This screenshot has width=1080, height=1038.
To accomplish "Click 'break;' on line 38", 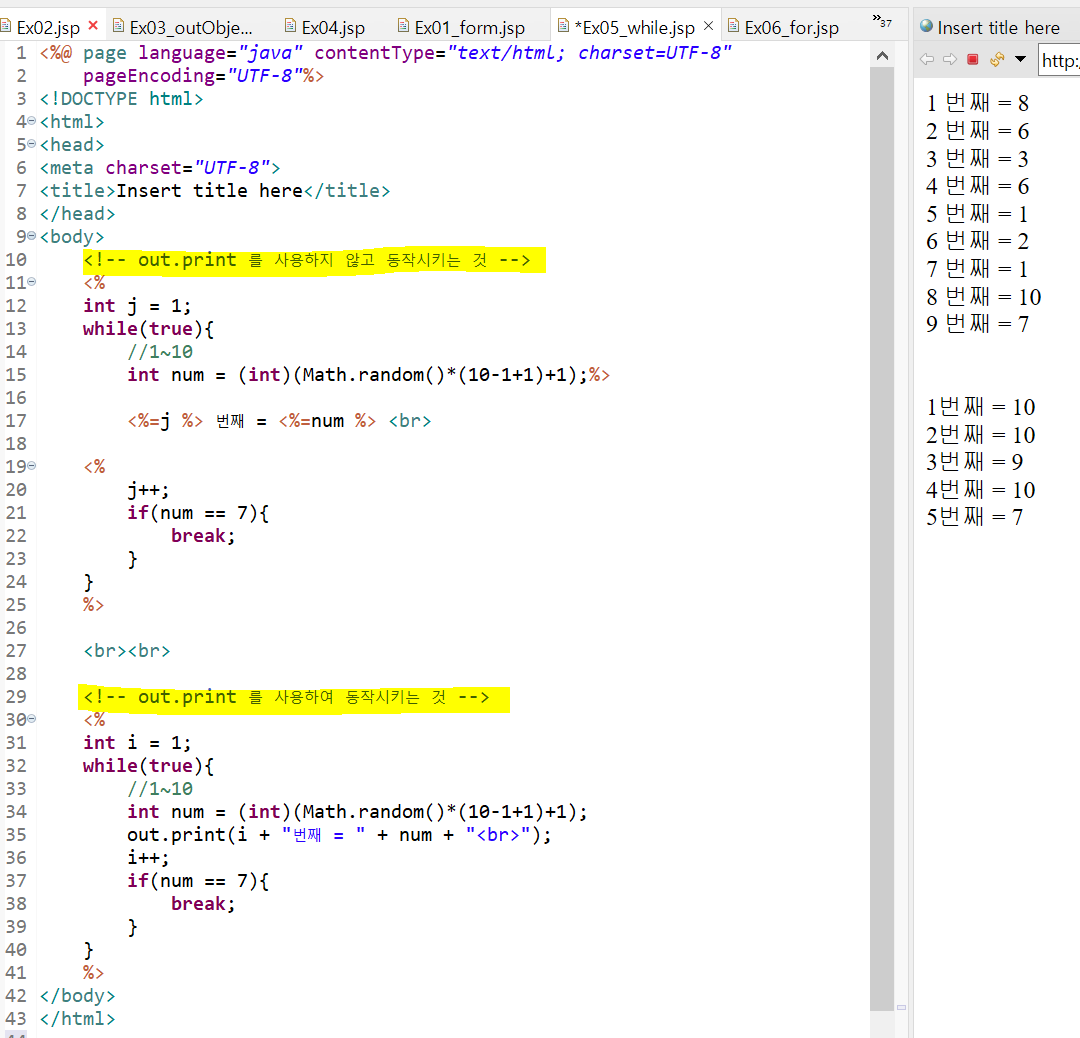I will pos(203,904).
